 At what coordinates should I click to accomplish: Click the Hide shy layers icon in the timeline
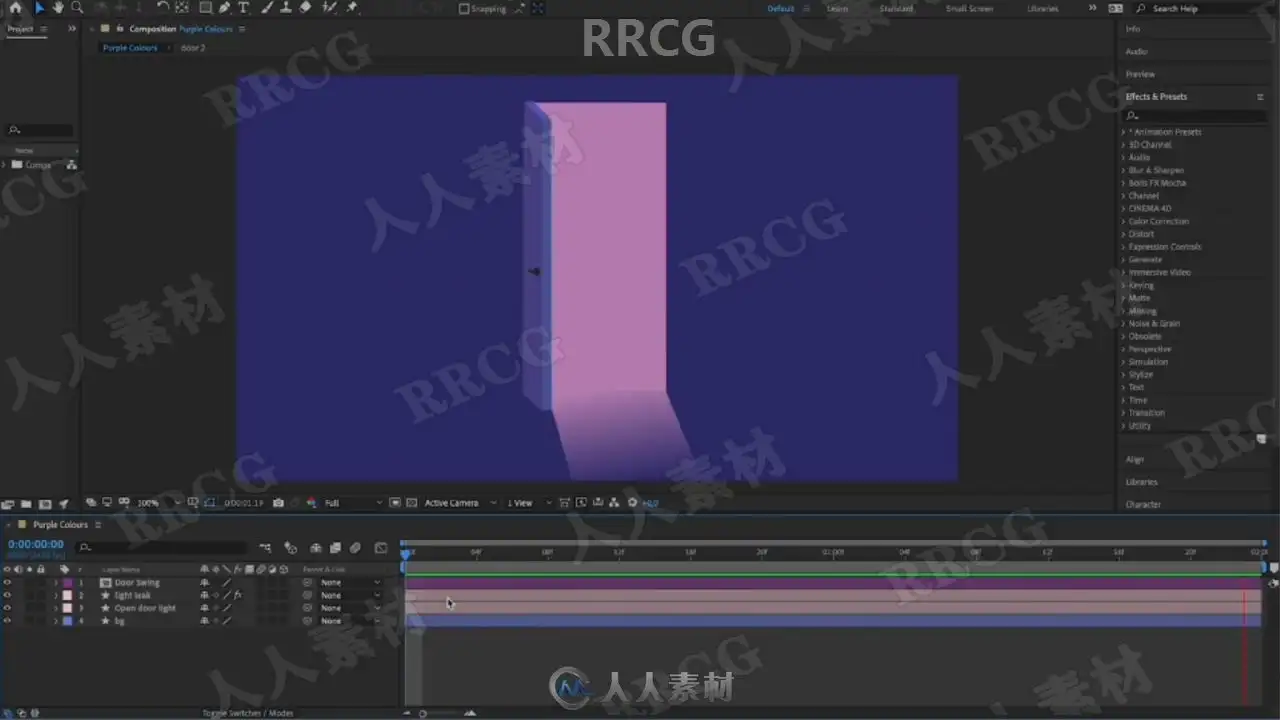click(316, 548)
